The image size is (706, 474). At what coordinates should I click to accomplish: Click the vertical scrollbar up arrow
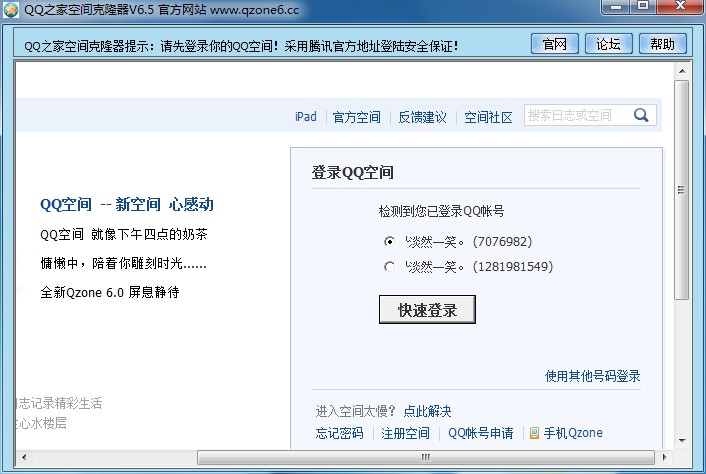pyautogui.click(x=682, y=71)
